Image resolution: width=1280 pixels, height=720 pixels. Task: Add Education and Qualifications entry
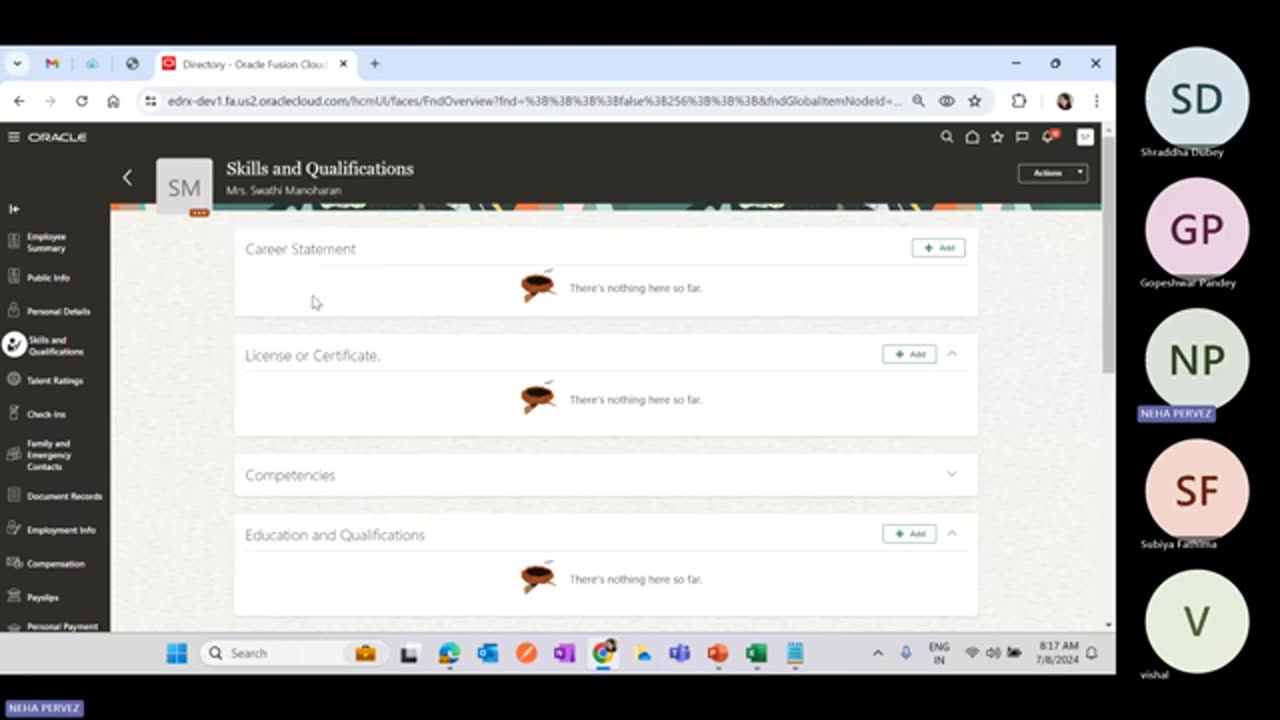point(909,534)
